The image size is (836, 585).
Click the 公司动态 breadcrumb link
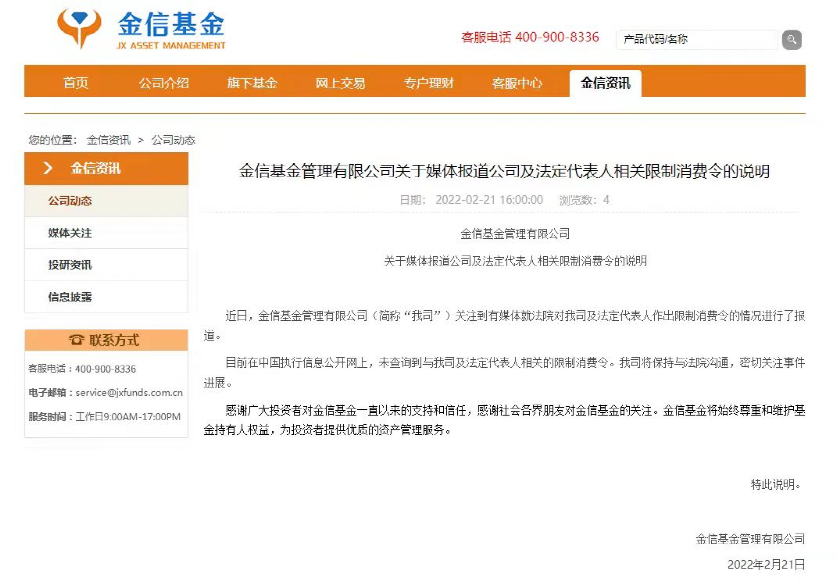pyautogui.click(x=173, y=140)
